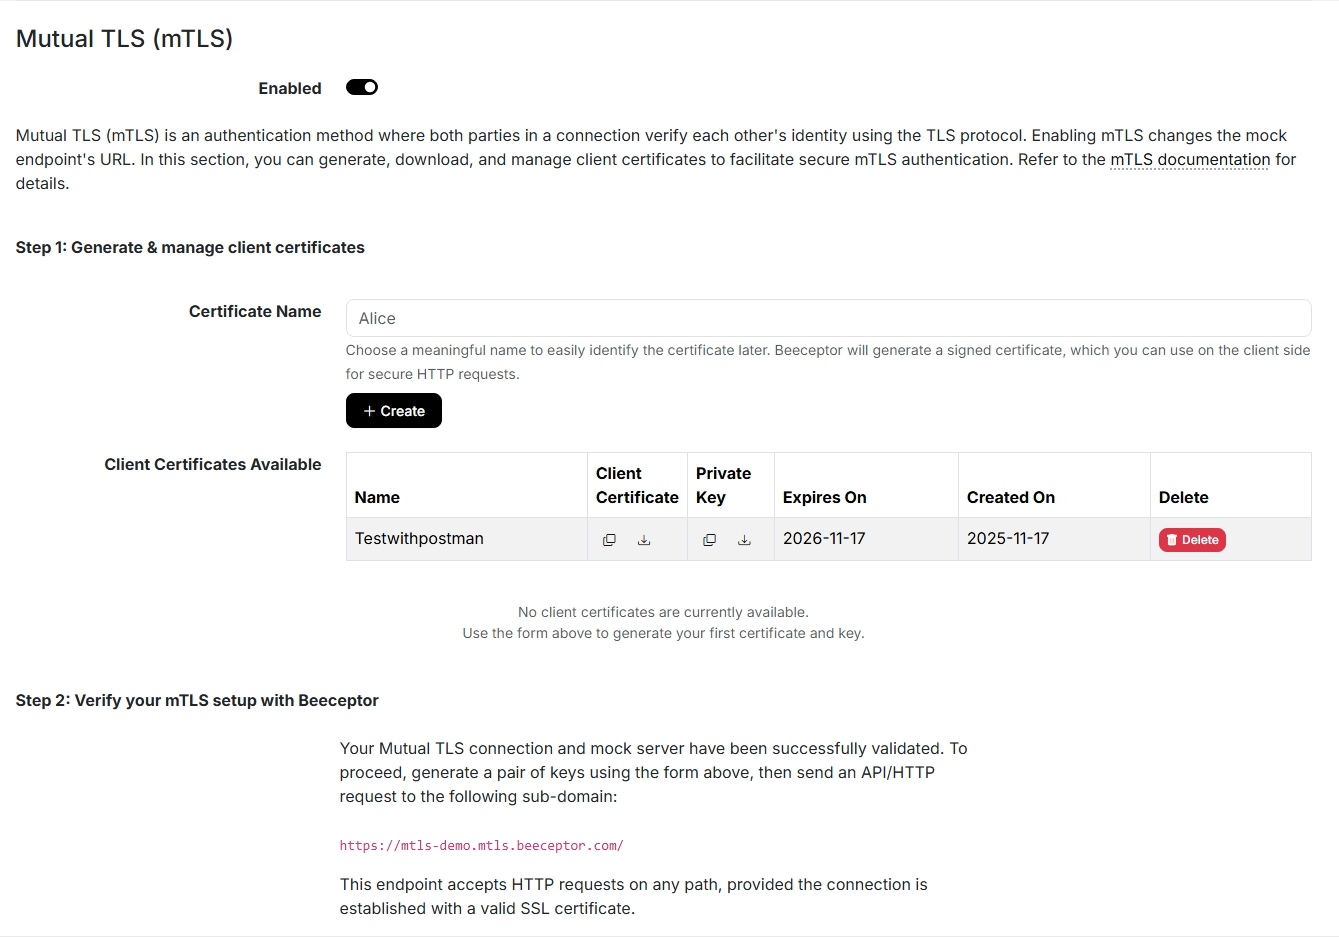Image resolution: width=1339 pixels, height=937 pixels.
Task: Click the Private Key column header
Action: pos(724,485)
